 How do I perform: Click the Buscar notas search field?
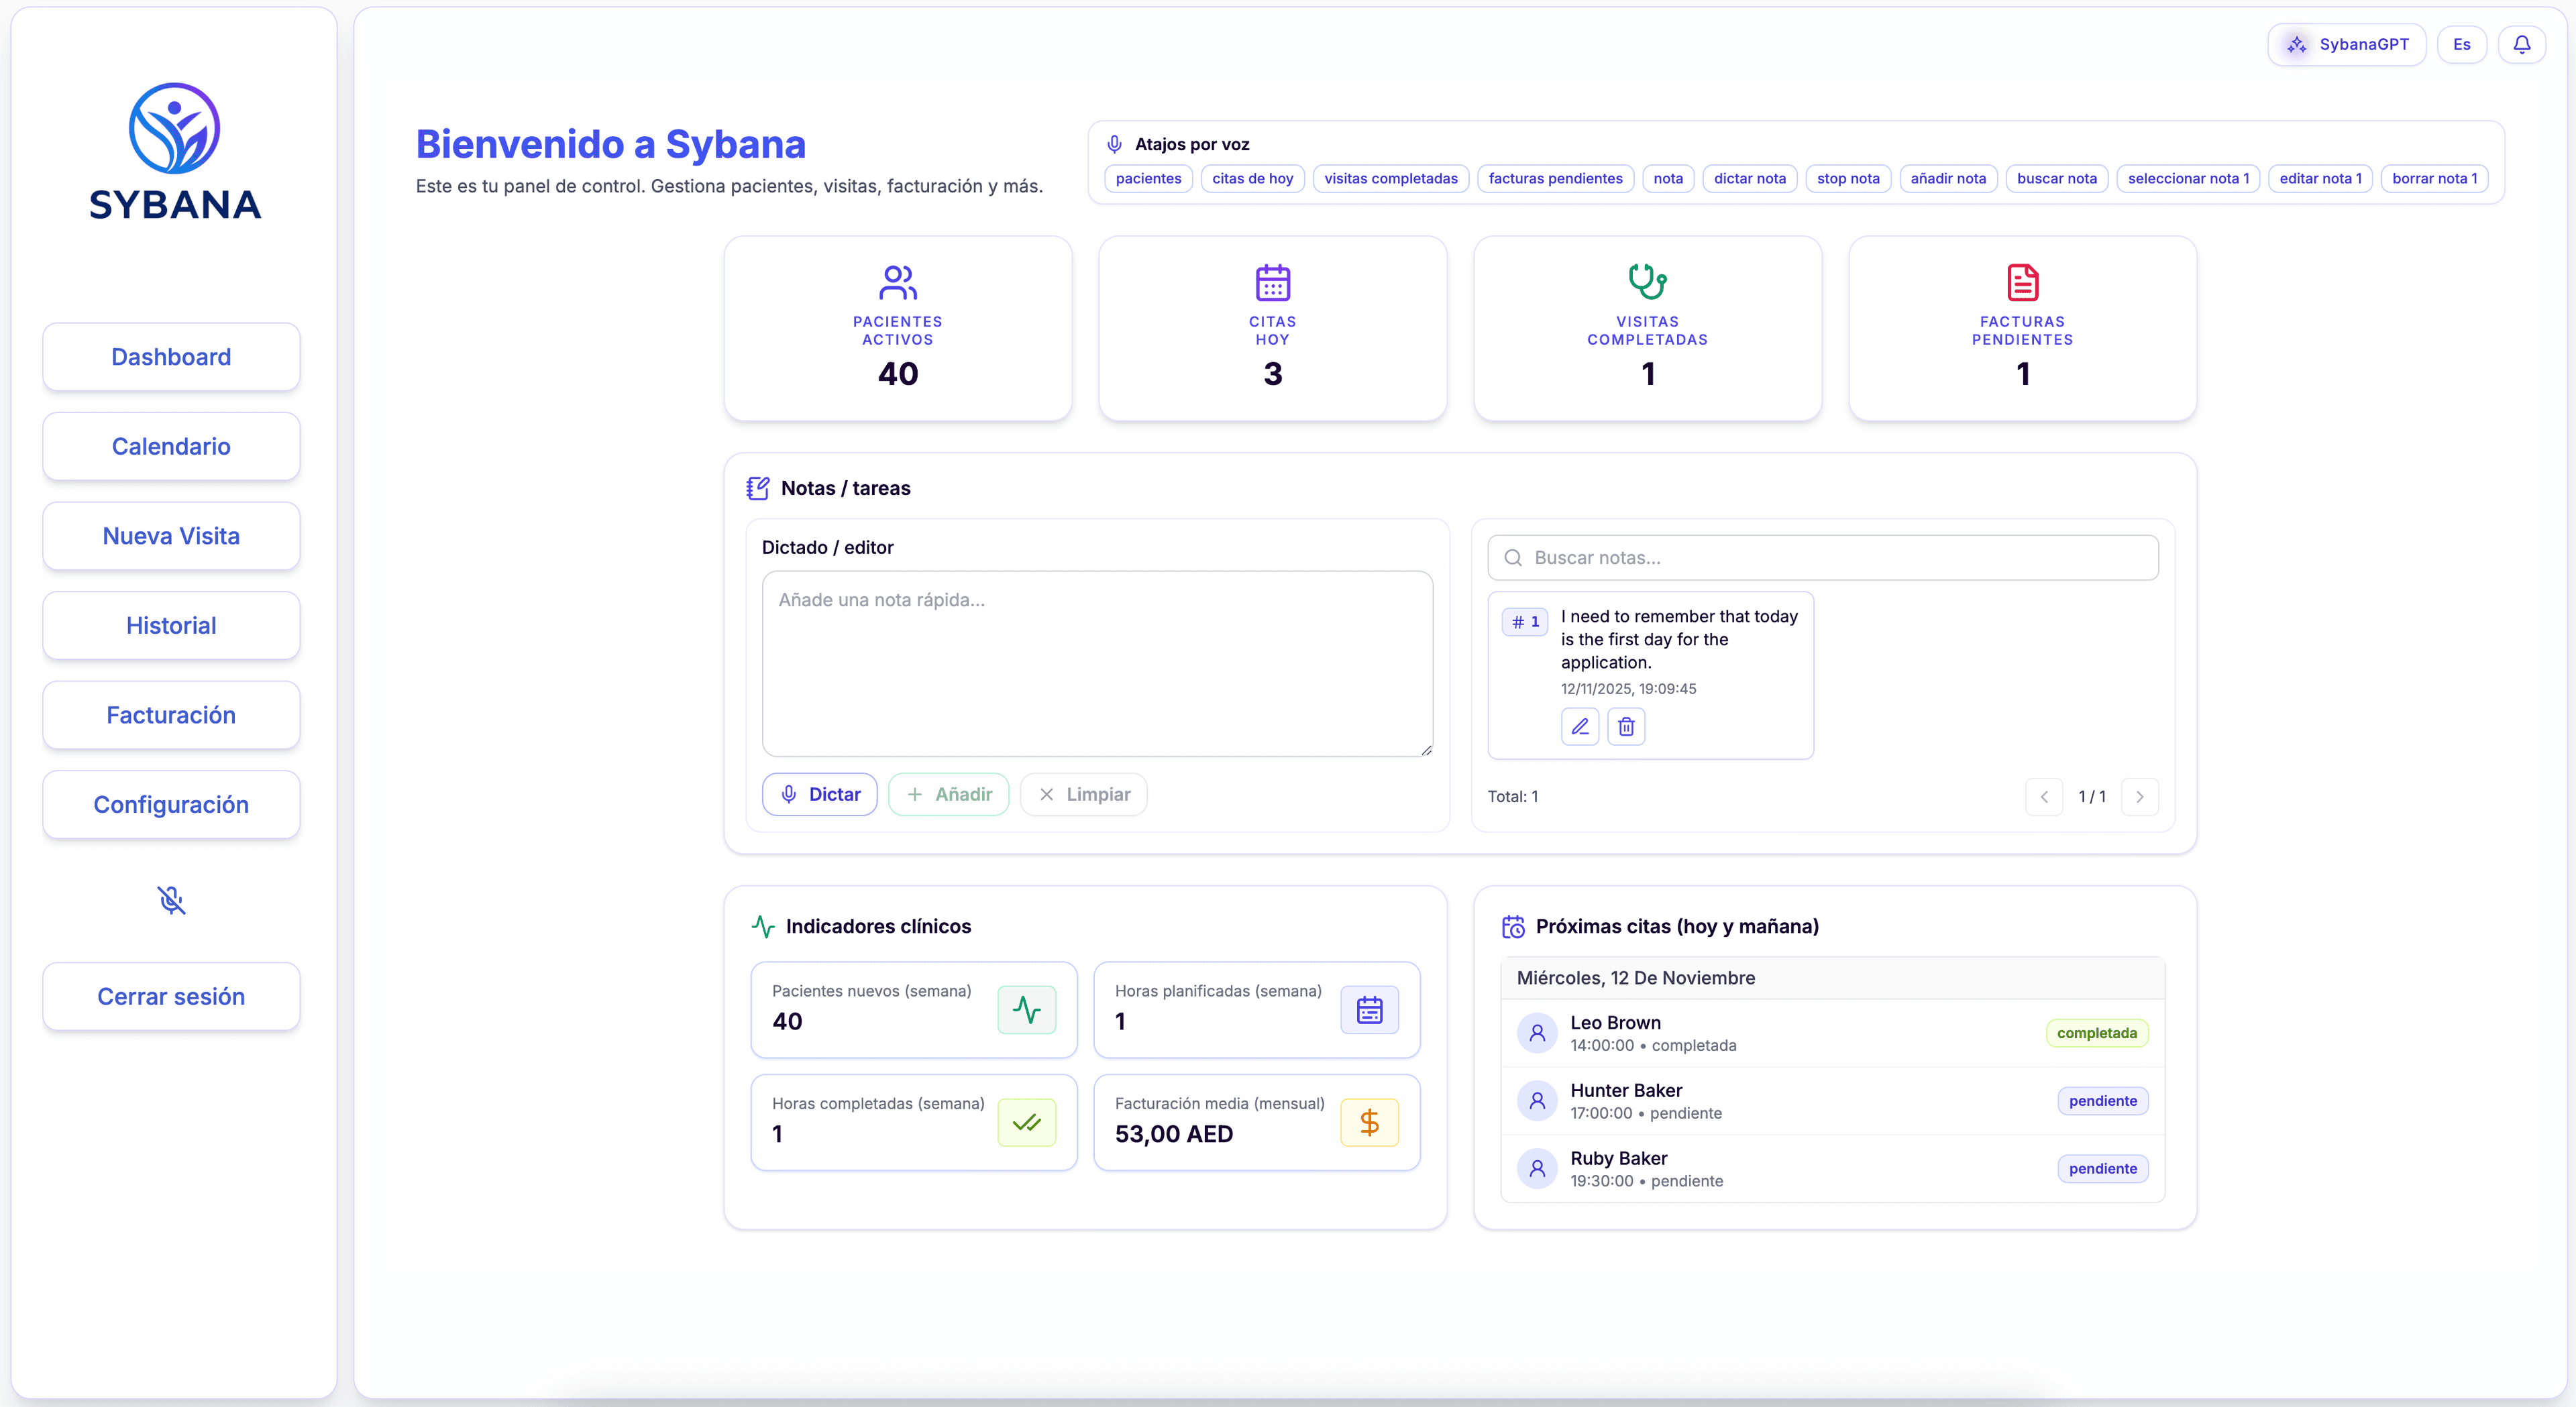tap(1822, 558)
